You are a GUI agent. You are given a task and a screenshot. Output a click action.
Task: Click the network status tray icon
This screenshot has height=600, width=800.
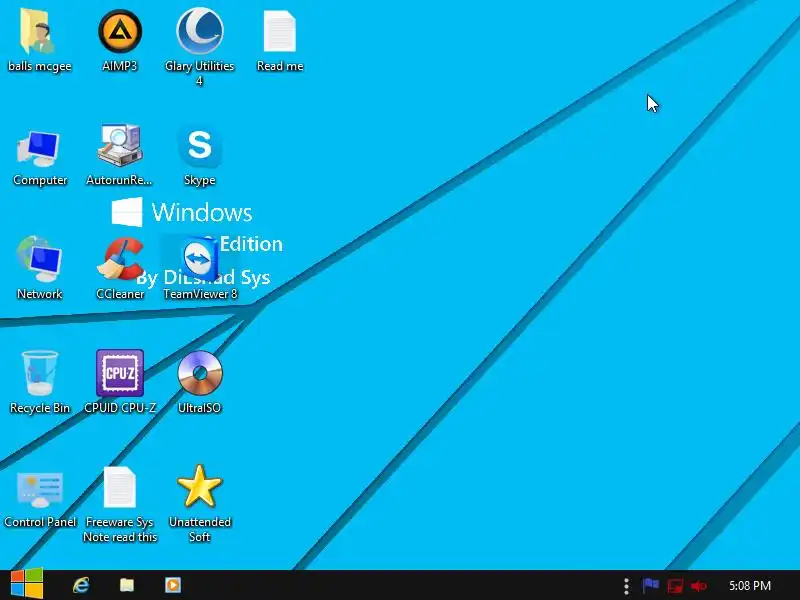tap(675, 586)
